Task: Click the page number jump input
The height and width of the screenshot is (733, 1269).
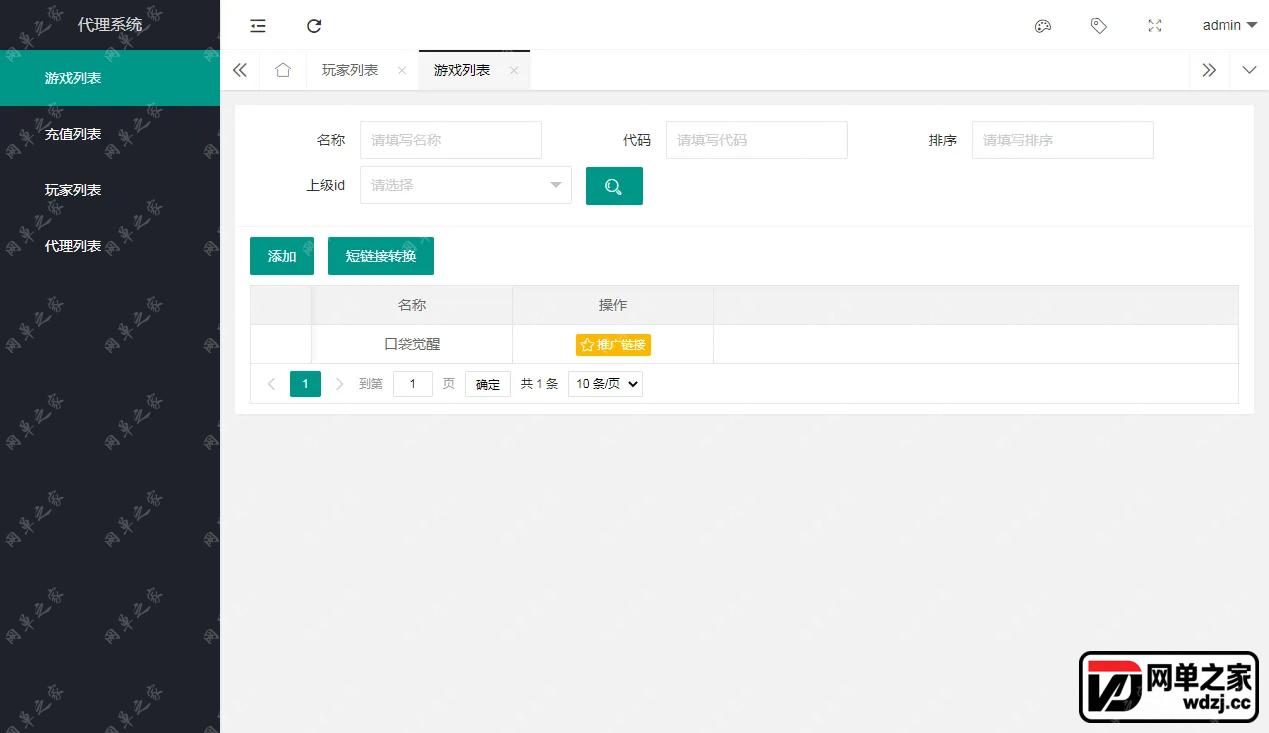Action: coord(413,384)
